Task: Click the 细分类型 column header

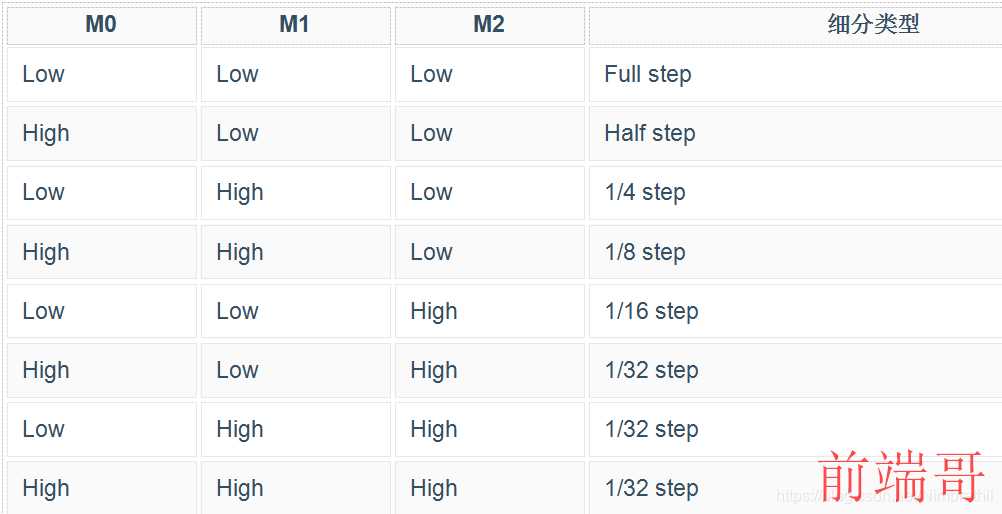Action: coord(796,26)
